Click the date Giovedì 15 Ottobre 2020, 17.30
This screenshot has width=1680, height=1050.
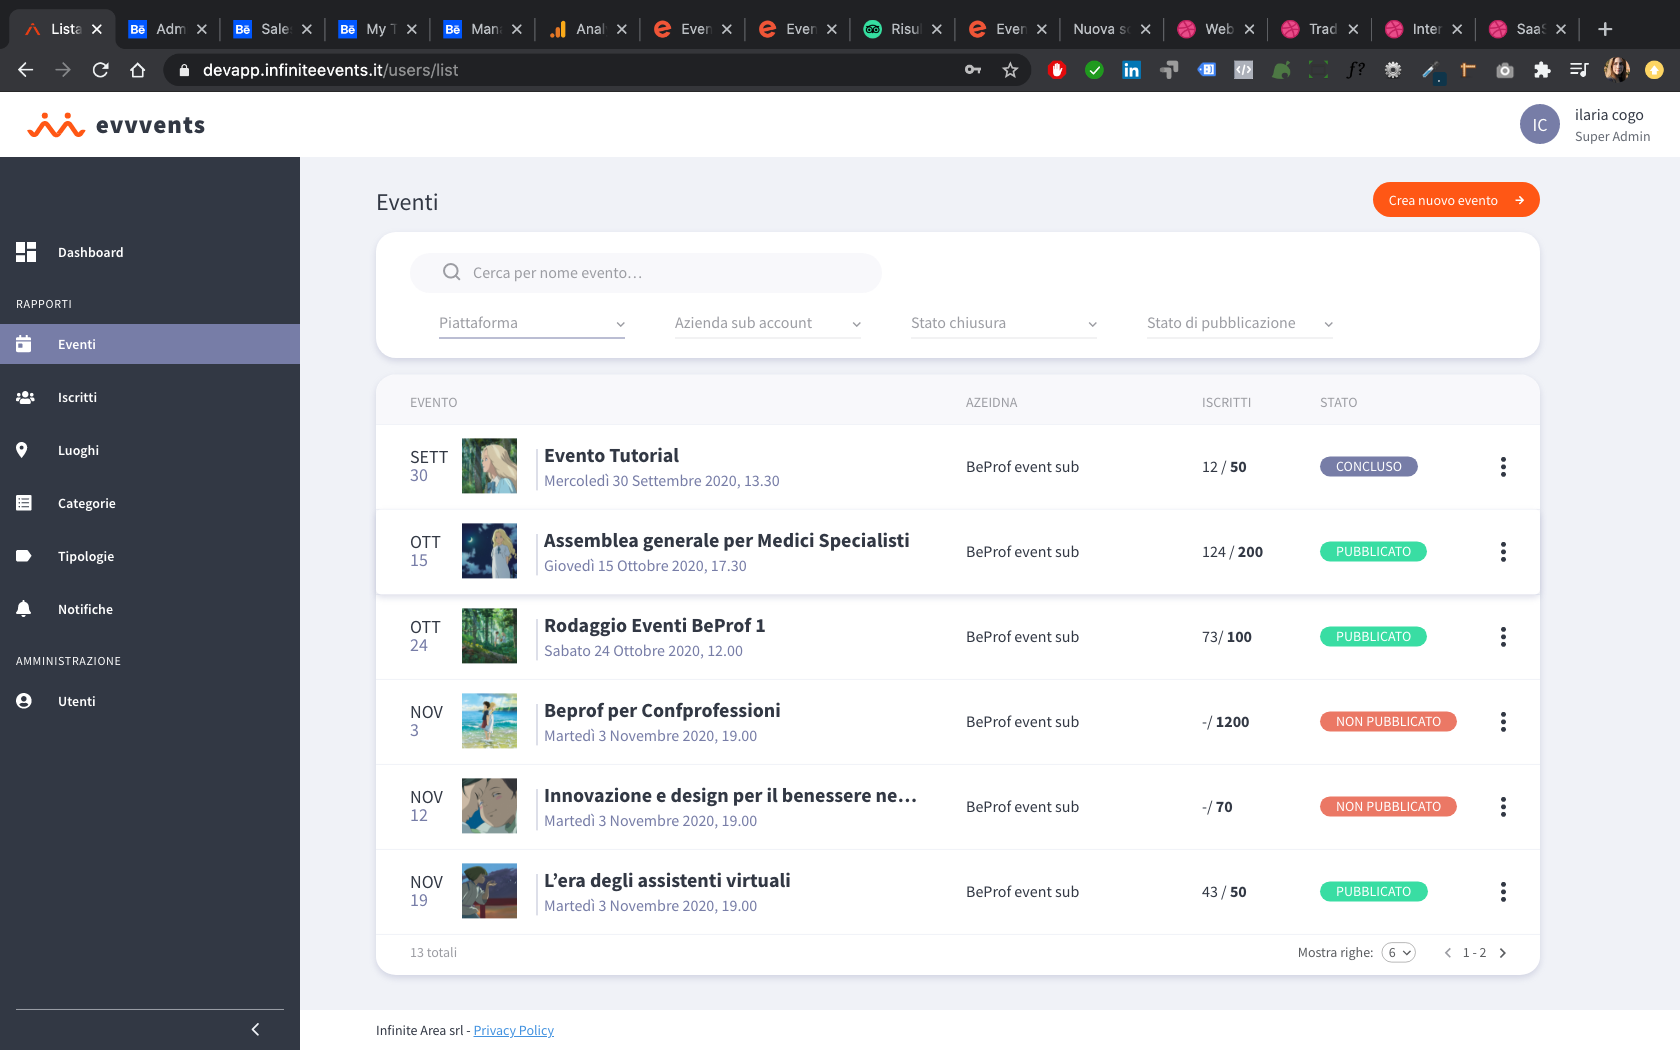(x=645, y=566)
